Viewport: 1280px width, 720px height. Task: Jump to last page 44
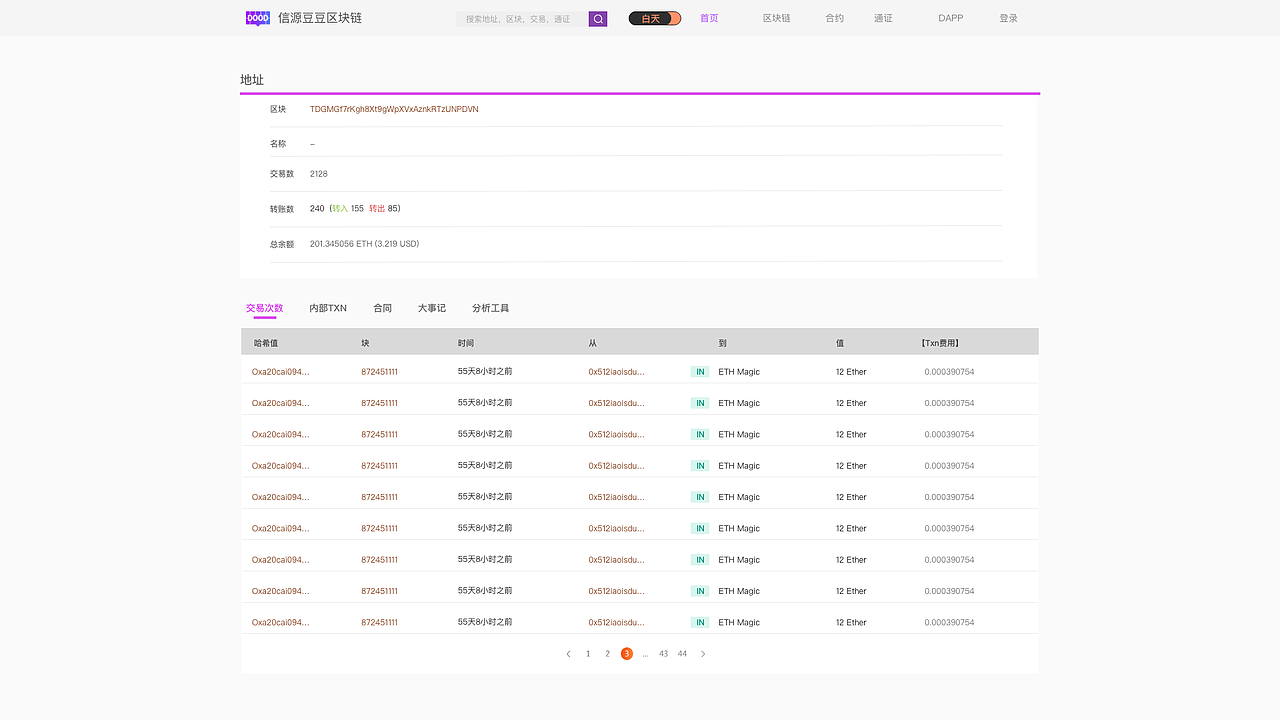coord(682,654)
